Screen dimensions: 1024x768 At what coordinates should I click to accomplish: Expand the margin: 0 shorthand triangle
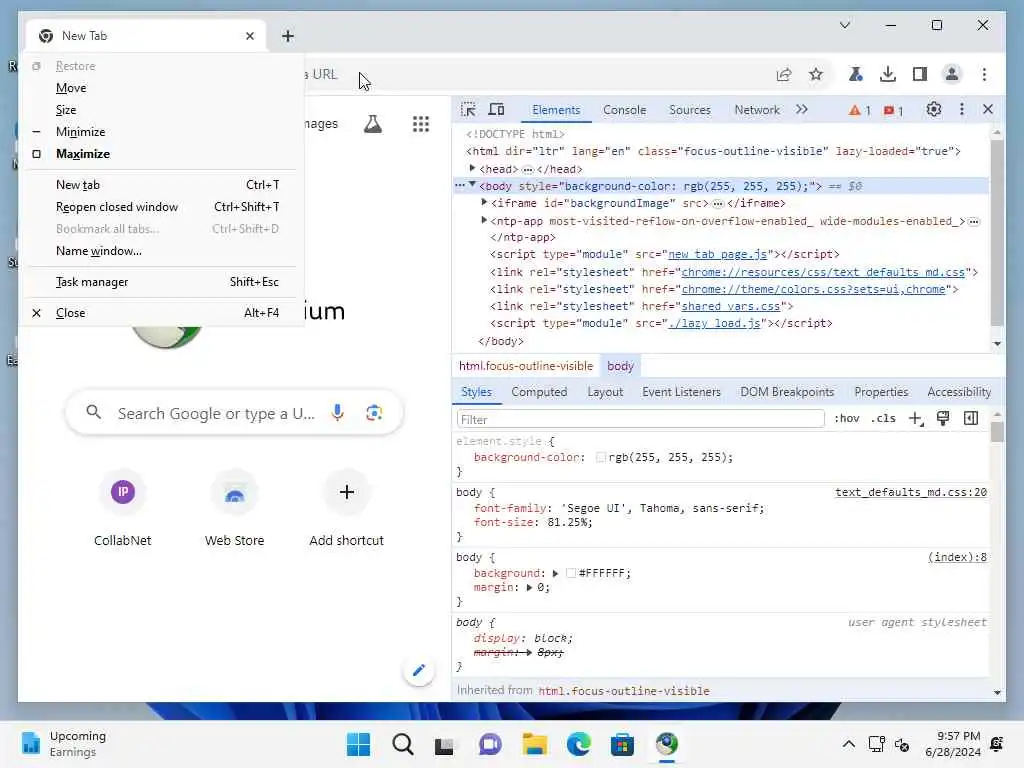click(x=529, y=588)
